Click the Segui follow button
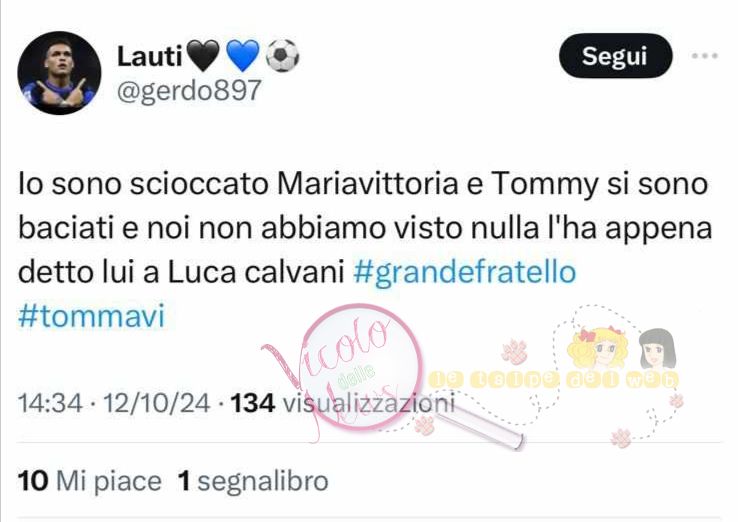The height and width of the screenshot is (522, 738). [x=615, y=56]
